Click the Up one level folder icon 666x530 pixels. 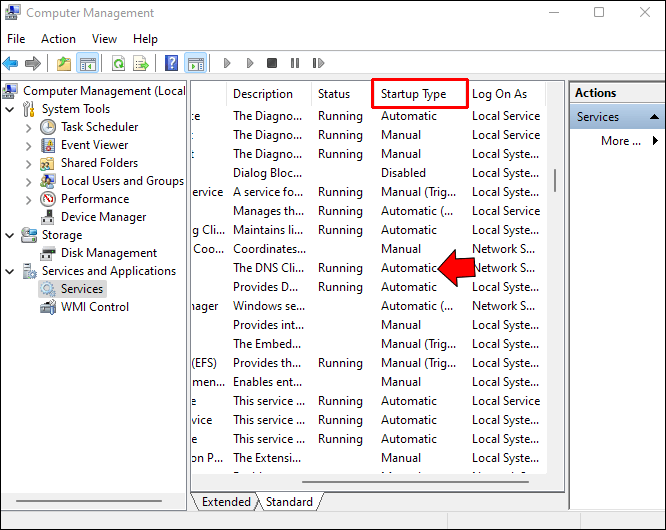pos(64,64)
